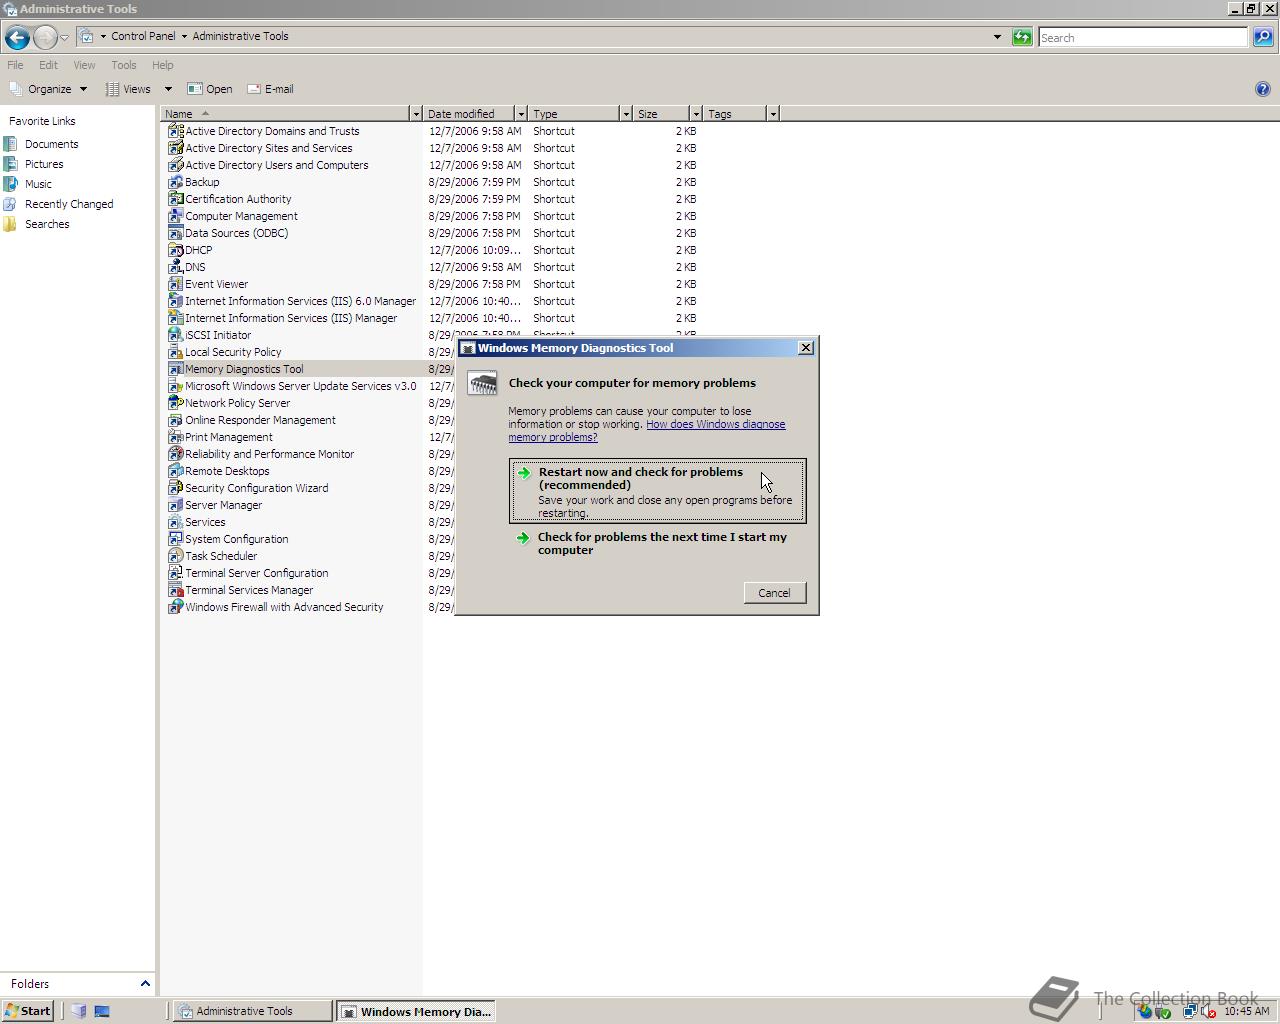Open How does Windows diagnose memory problems link
Image resolution: width=1280 pixels, height=1024 pixels.
pos(646,431)
